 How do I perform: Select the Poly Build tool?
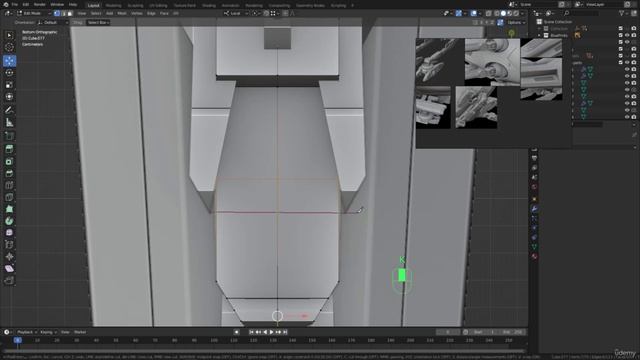[9, 209]
